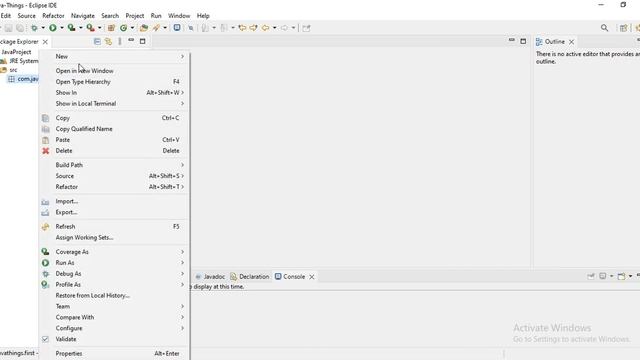Click the New Java Package toolbar icon
This screenshot has width=640, height=360.
coord(111,28)
